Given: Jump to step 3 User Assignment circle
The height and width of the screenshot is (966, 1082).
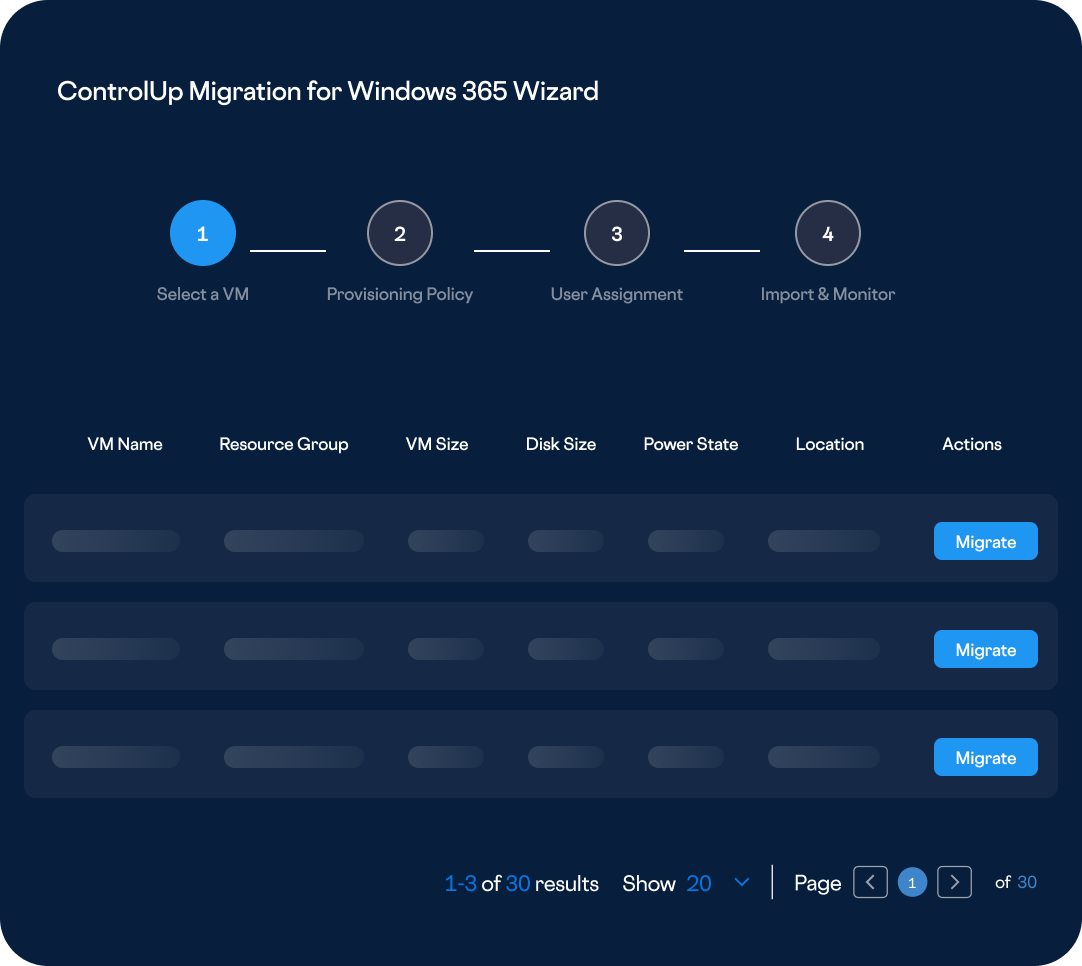Looking at the screenshot, I should 617,233.
